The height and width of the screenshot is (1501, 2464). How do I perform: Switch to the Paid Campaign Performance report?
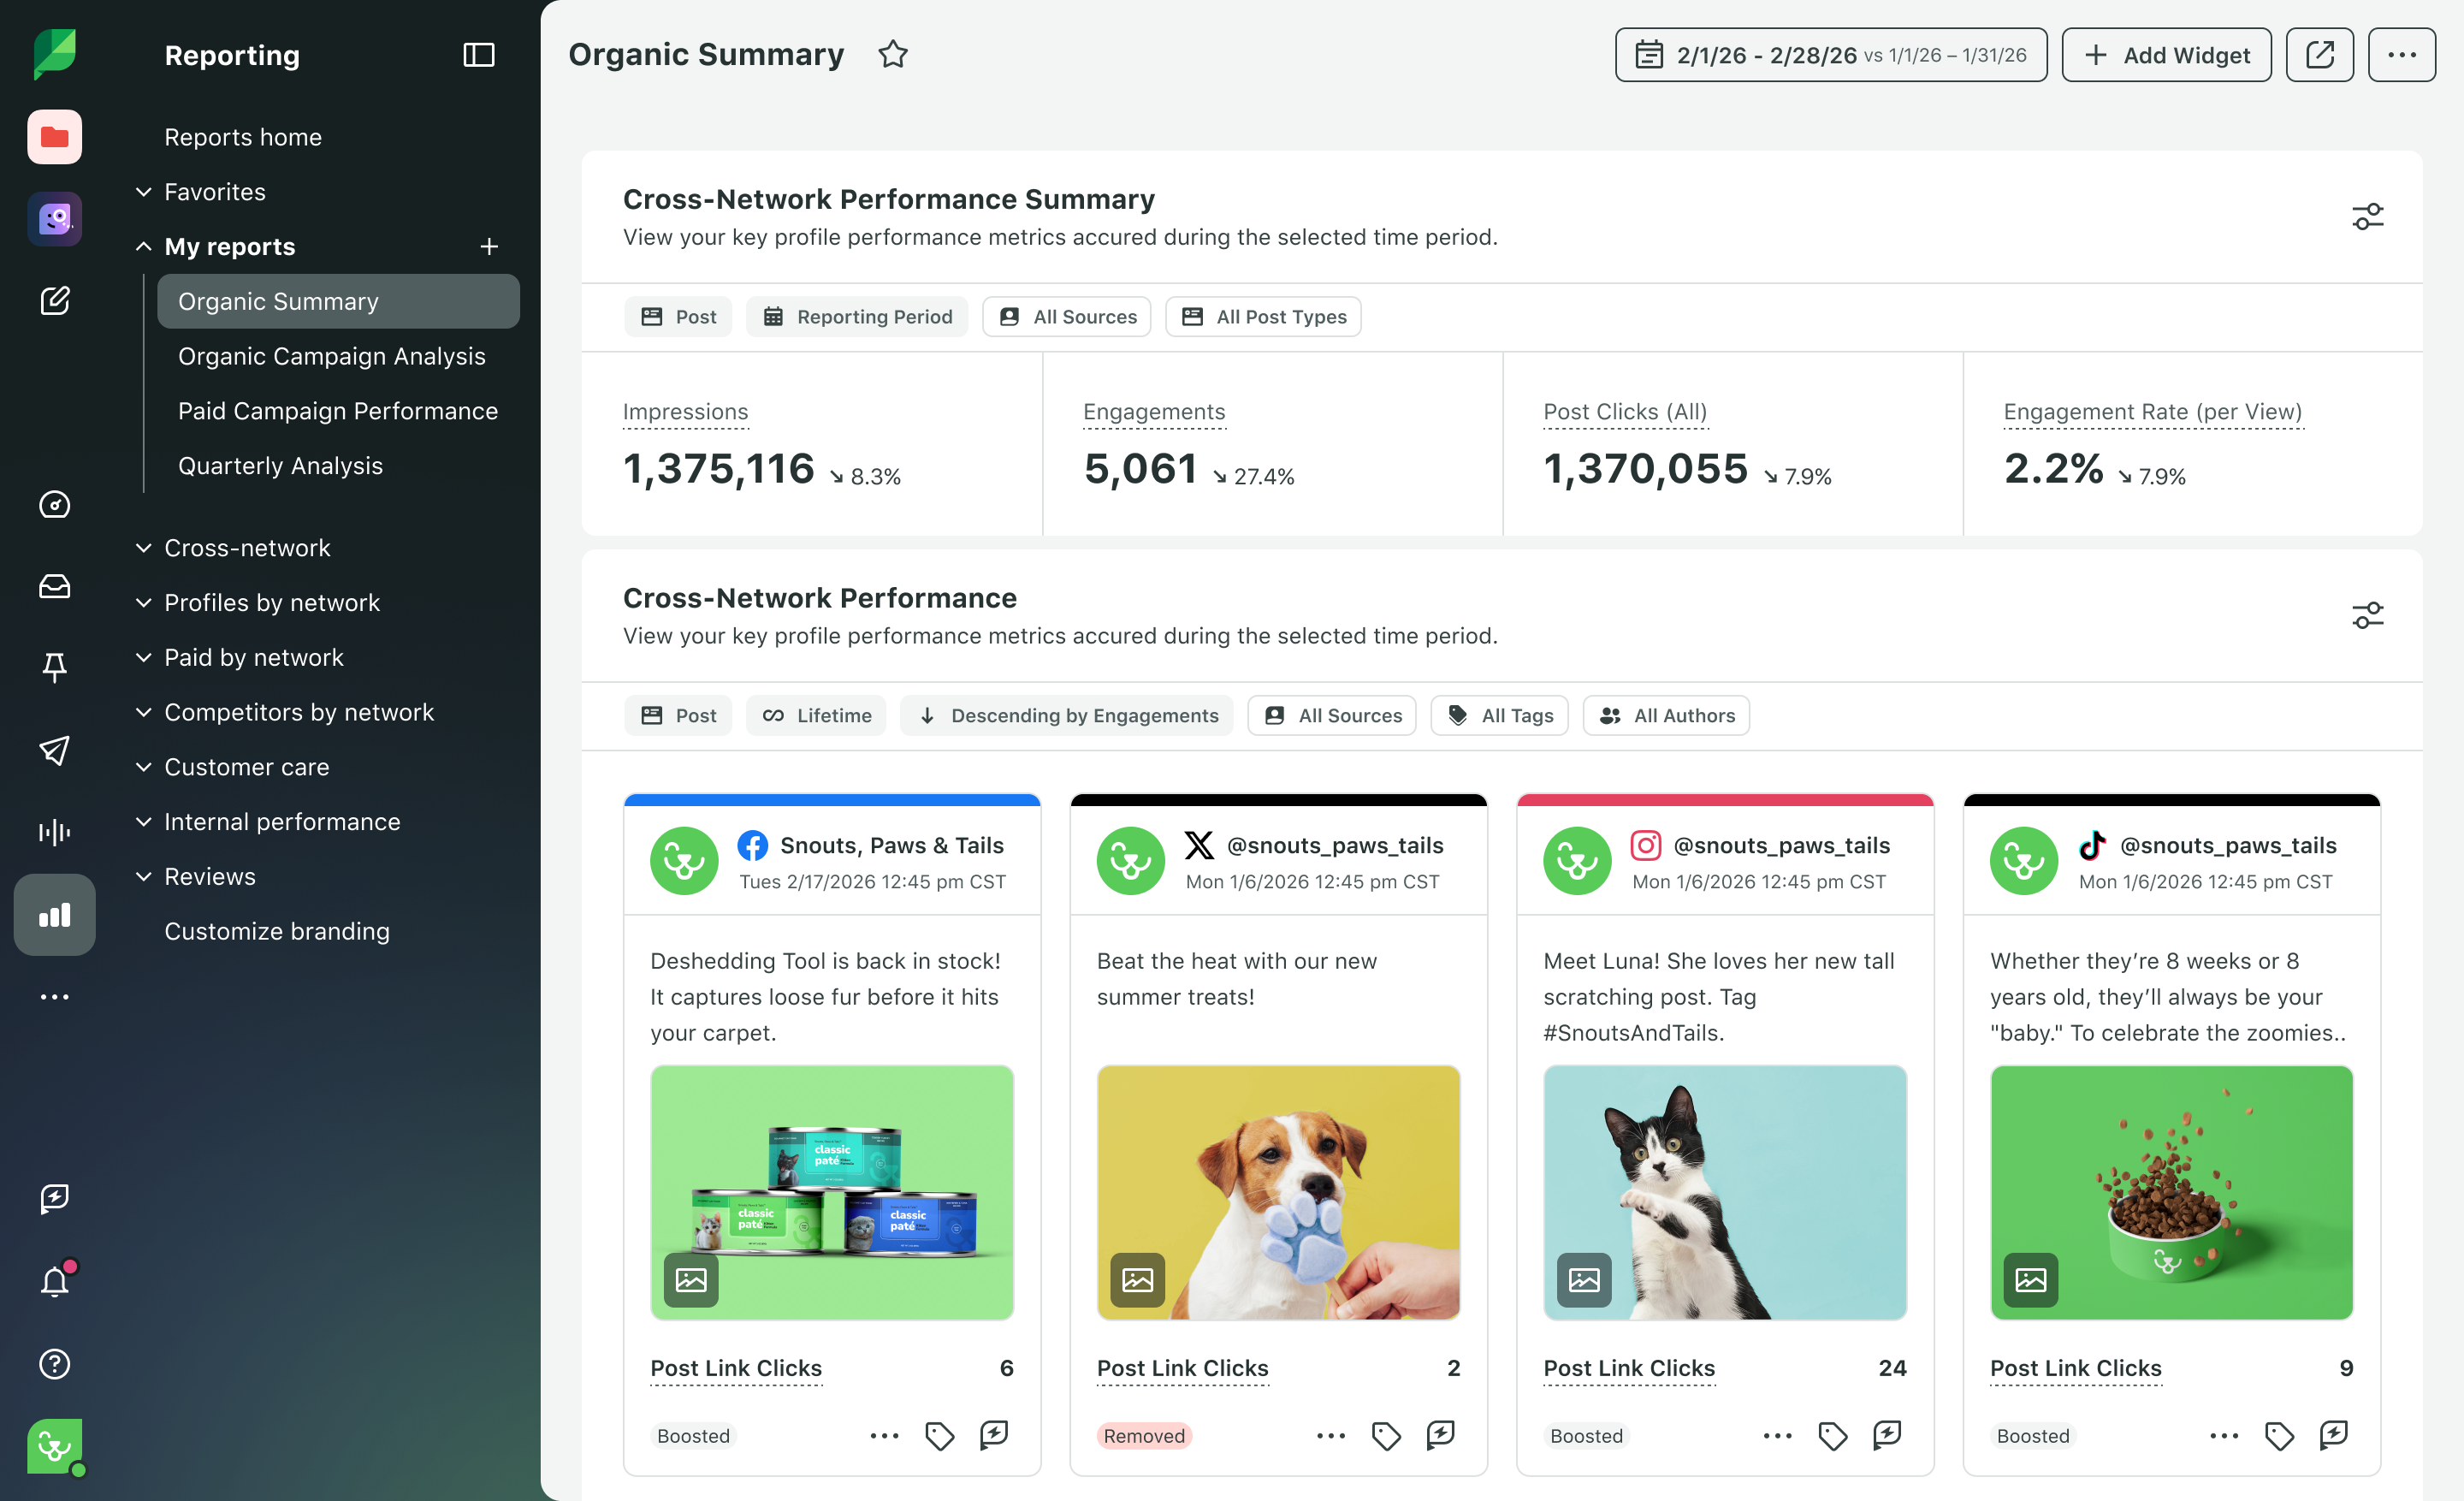[338, 410]
